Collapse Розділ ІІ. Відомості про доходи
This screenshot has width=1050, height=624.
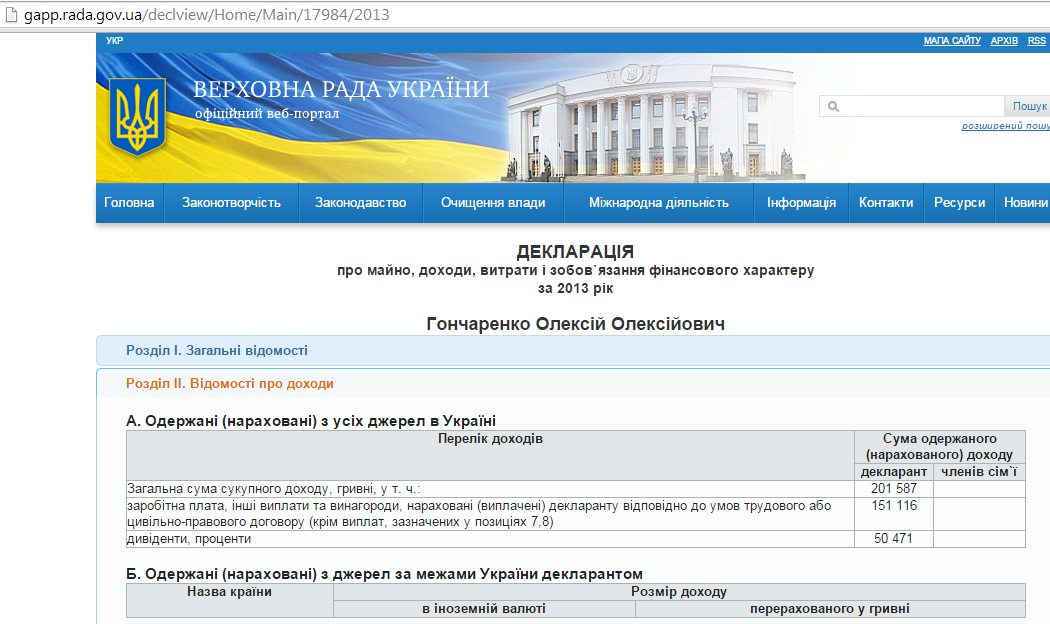coord(230,383)
